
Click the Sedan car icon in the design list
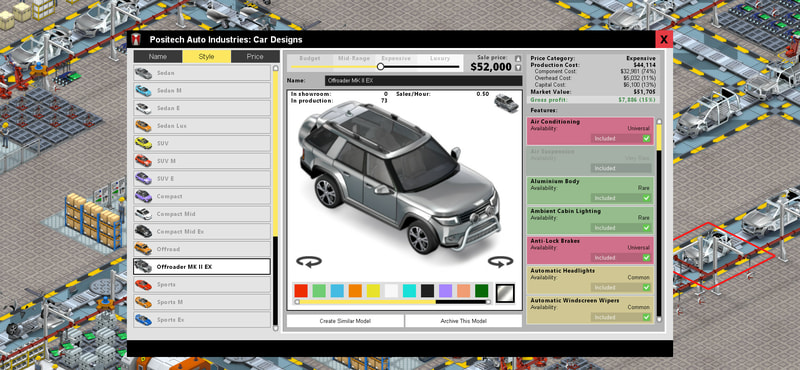143,73
